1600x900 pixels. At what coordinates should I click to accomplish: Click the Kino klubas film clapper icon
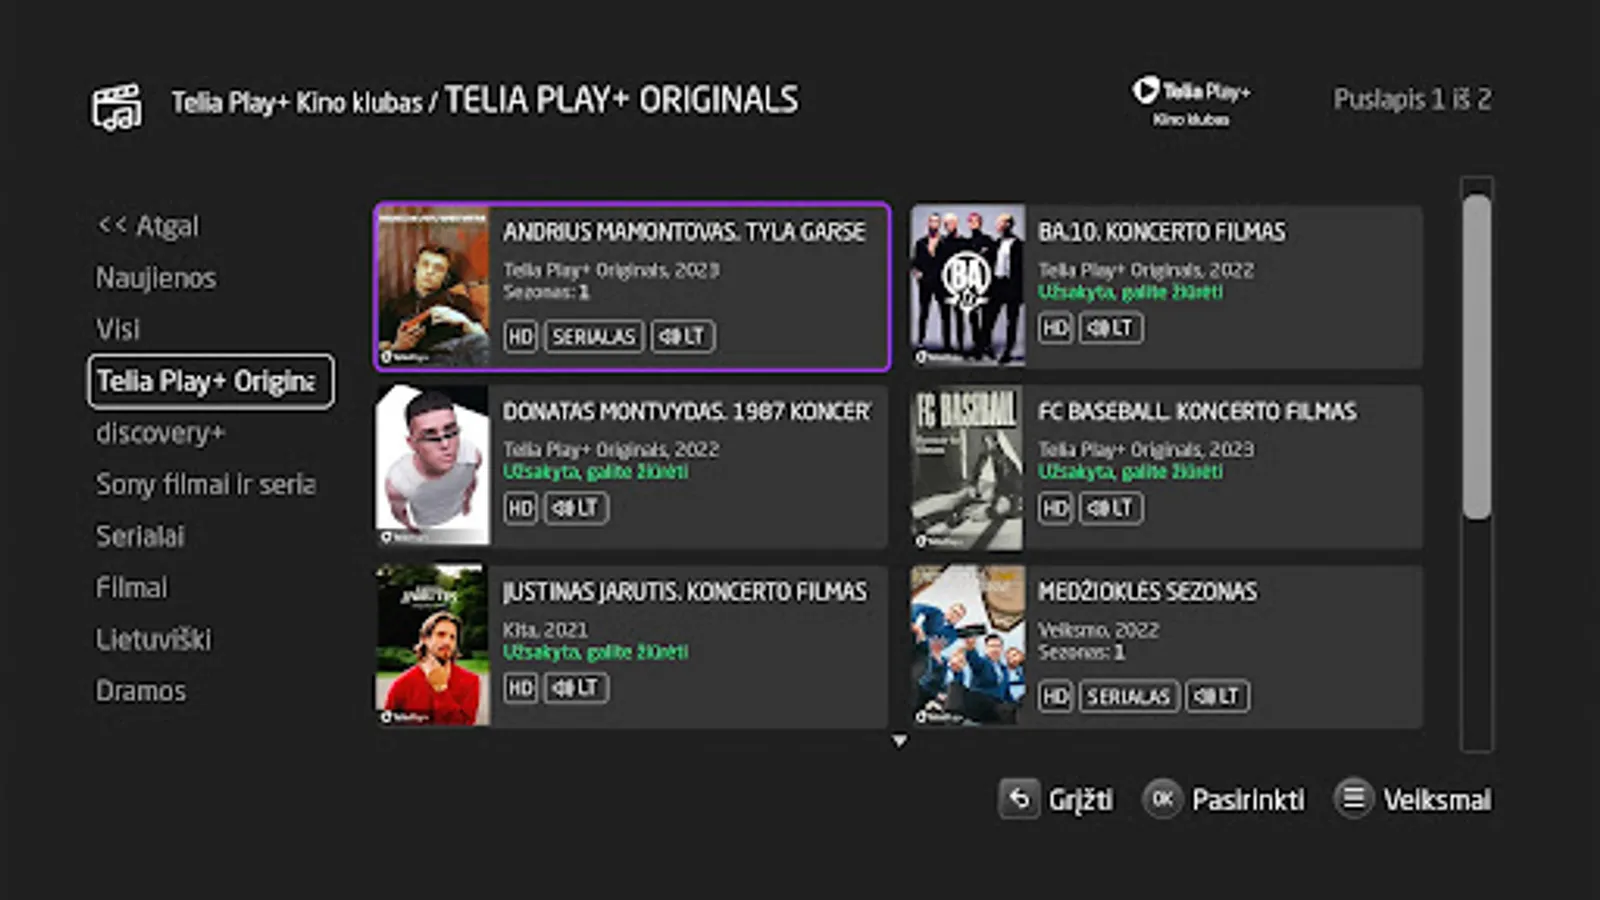pos(117,107)
